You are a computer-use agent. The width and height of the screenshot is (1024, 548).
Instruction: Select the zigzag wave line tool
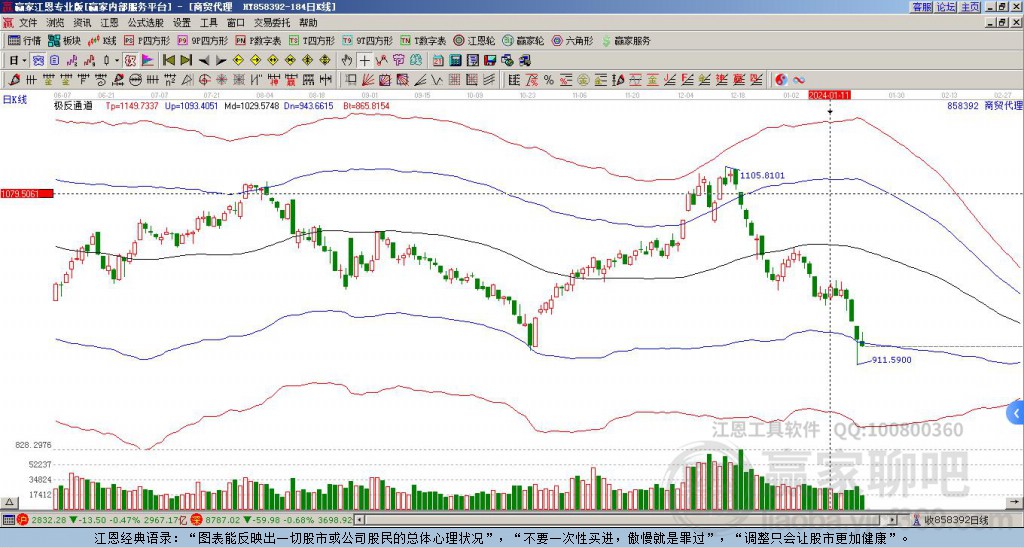click(436, 80)
